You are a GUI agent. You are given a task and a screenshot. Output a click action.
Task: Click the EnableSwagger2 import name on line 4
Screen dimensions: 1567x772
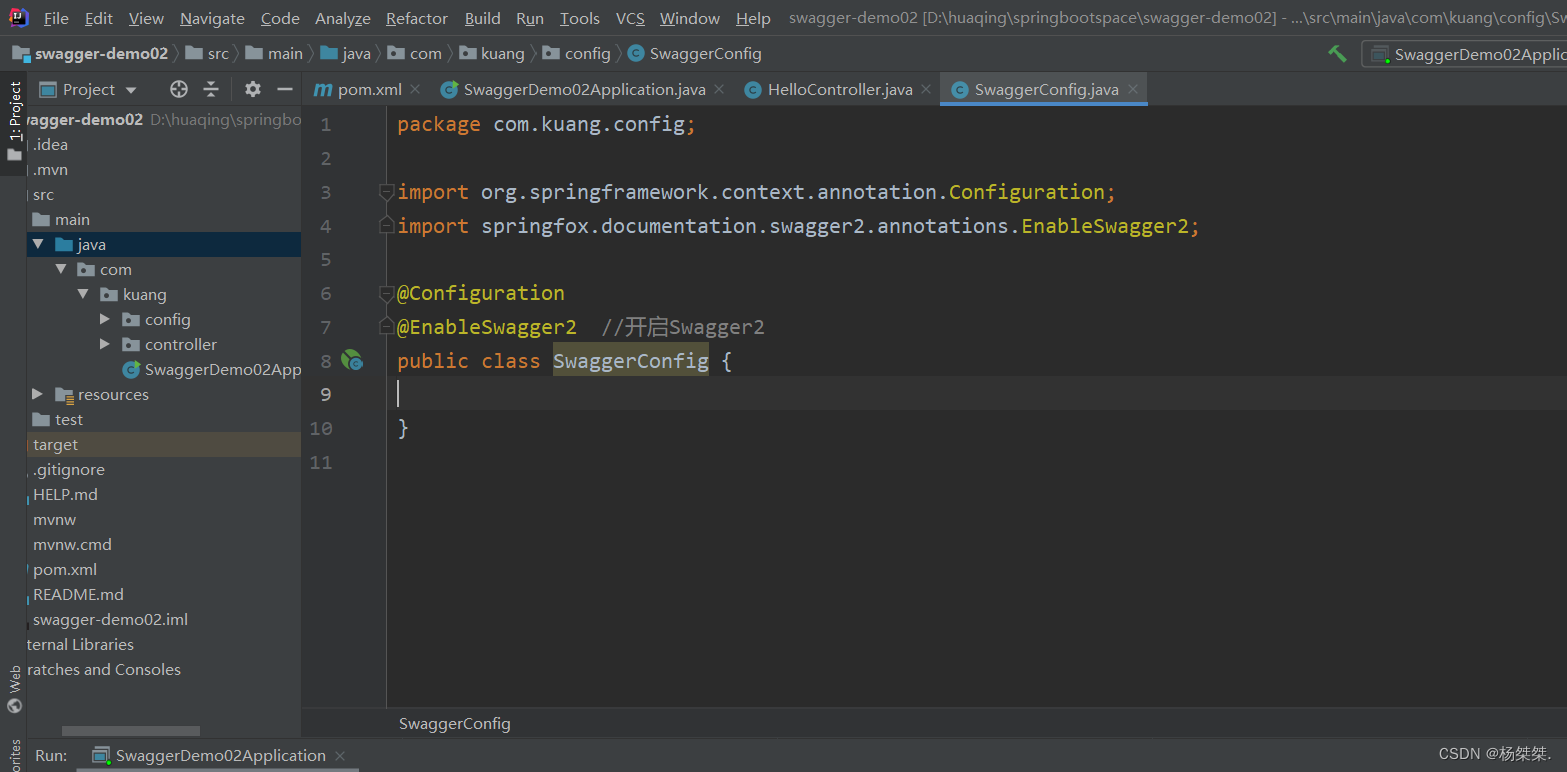point(1105,226)
